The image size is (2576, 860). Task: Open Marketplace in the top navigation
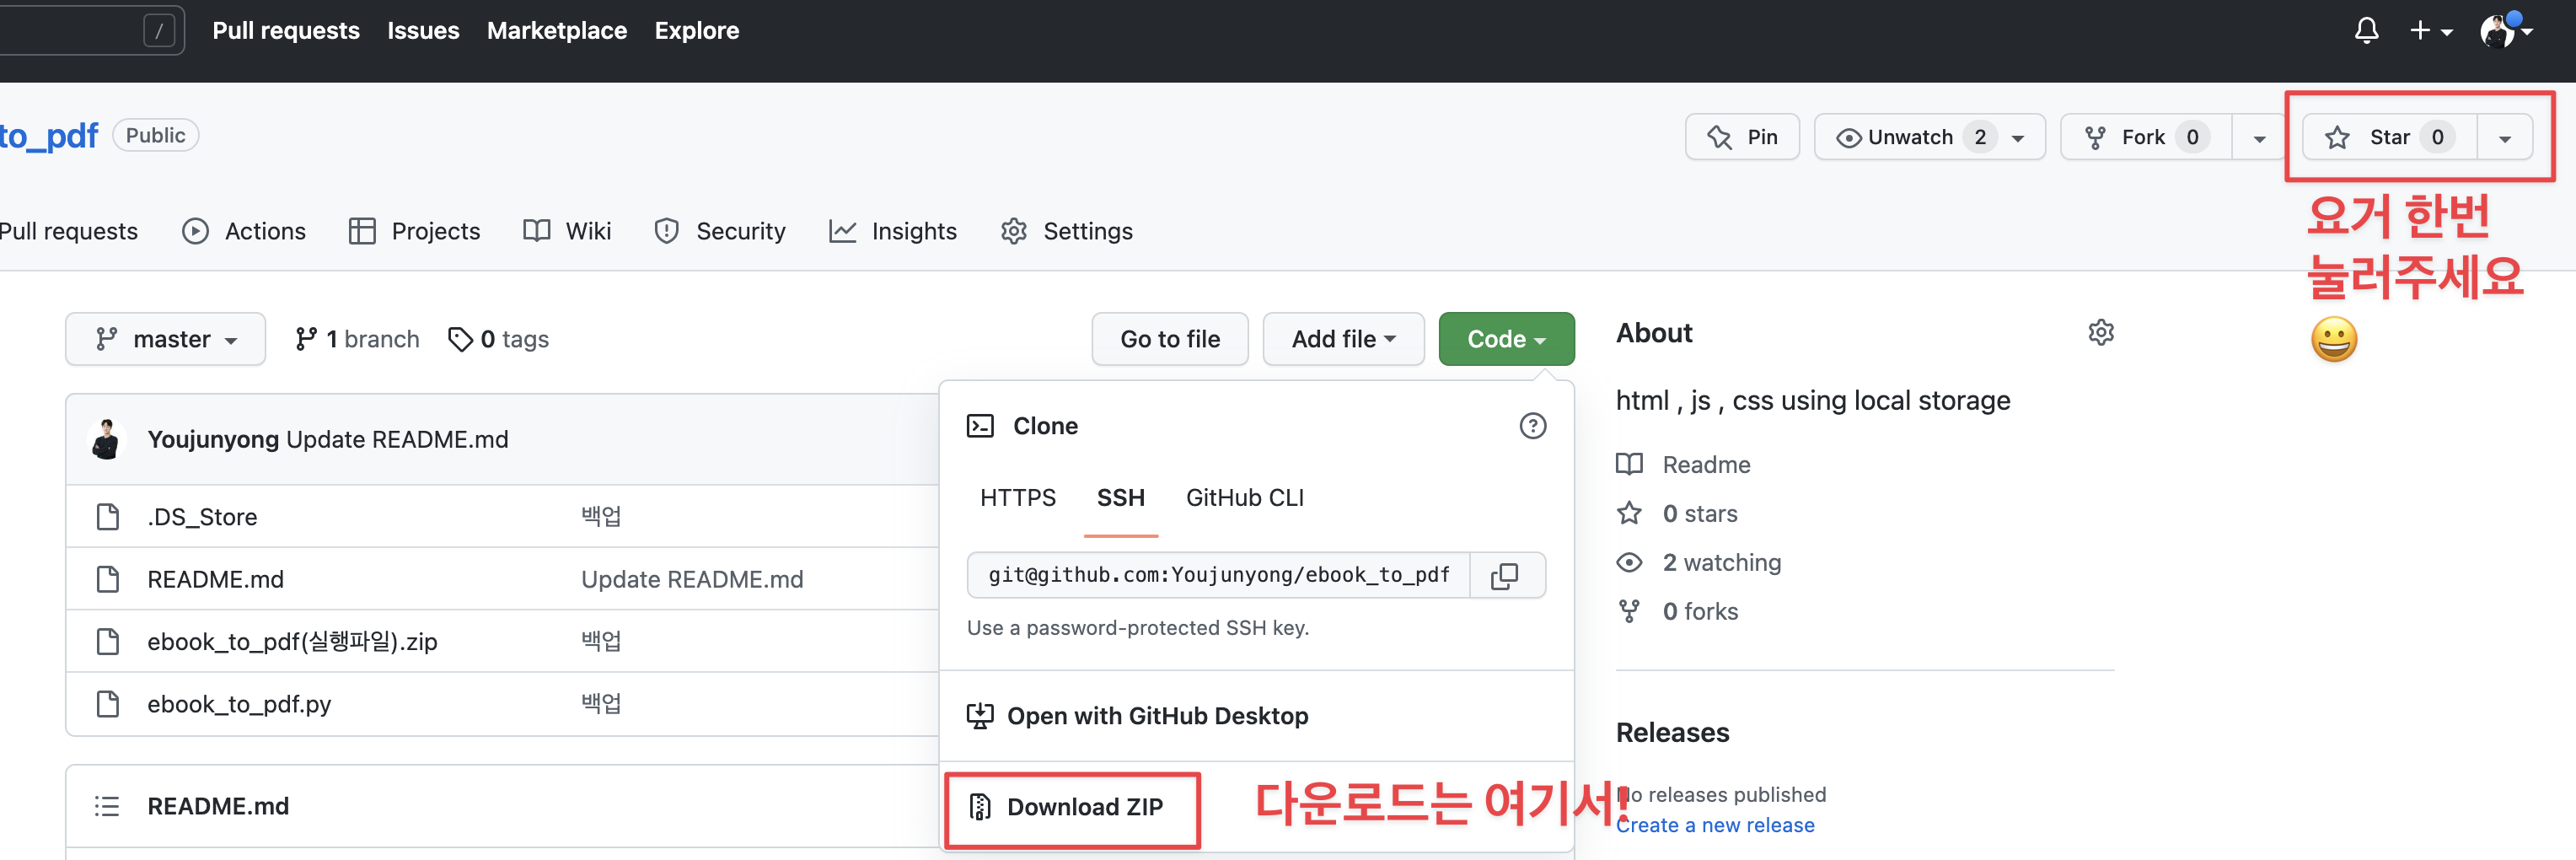(x=557, y=31)
